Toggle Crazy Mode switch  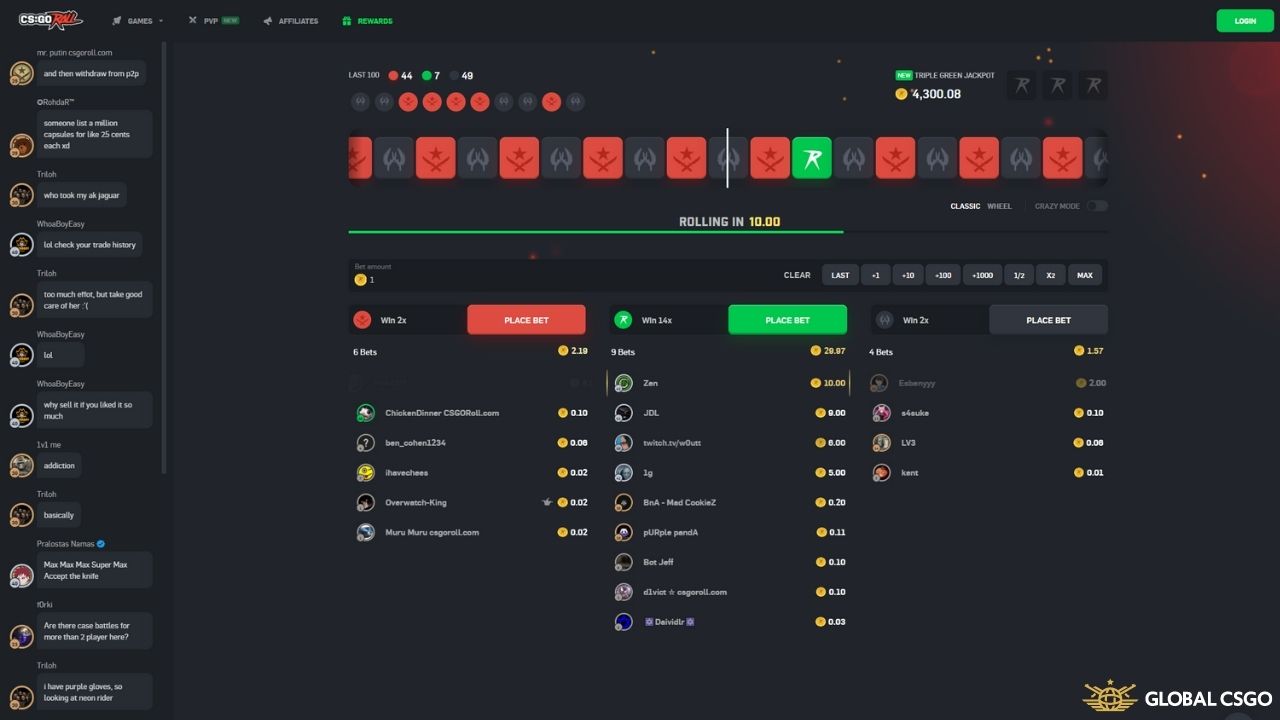click(x=1097, y=206)
